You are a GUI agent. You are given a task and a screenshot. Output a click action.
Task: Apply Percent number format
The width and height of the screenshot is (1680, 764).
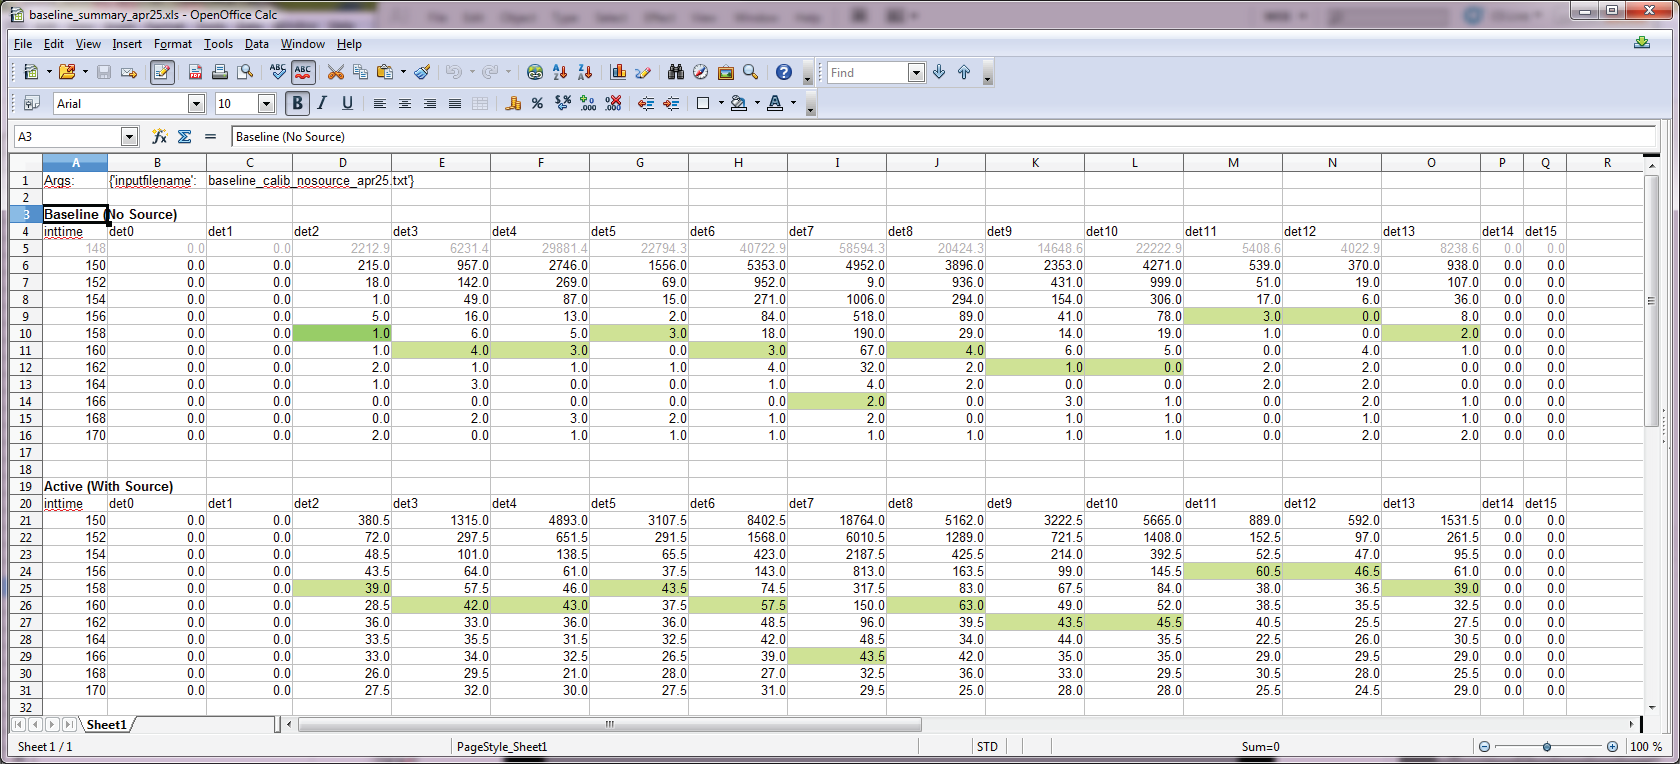point(538,103)
